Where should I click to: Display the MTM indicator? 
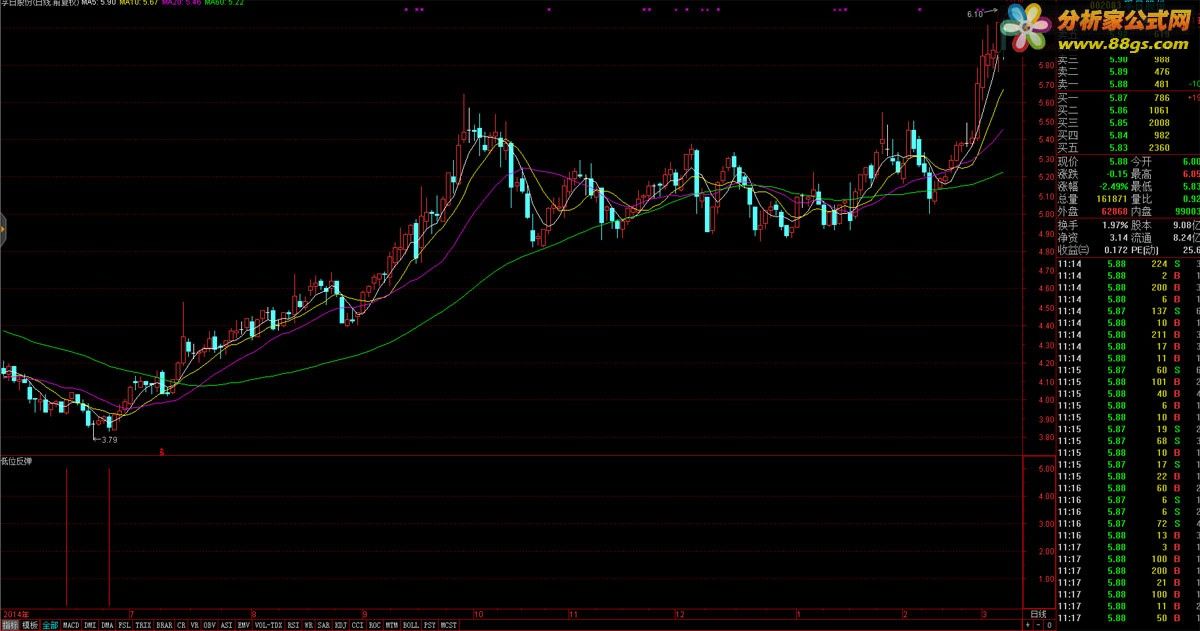[391, 625]
